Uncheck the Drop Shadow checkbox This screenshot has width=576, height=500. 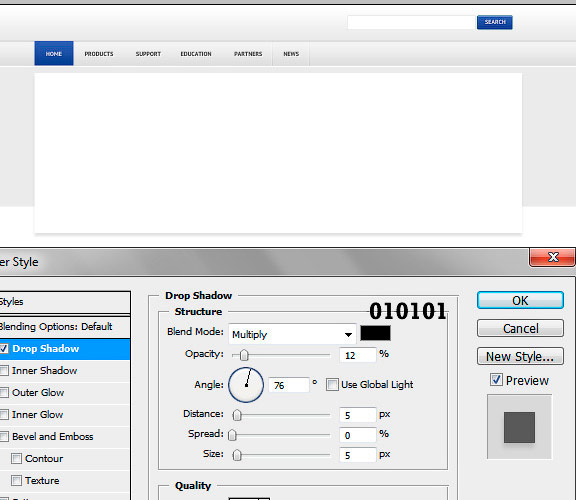(4, 349)
